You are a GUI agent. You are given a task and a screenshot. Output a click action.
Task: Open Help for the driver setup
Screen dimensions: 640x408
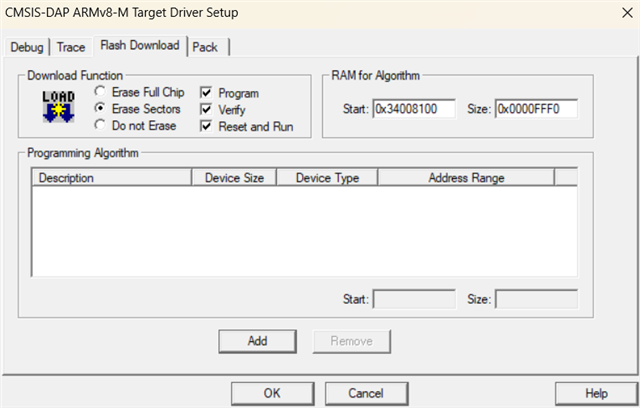click(x=596, y=393)
